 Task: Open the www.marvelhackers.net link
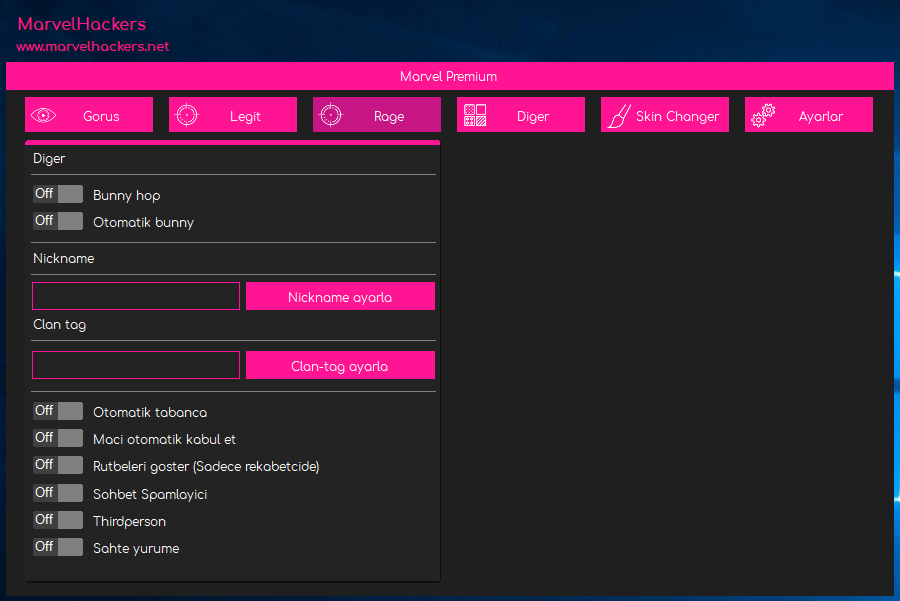(x=93, y=46)
